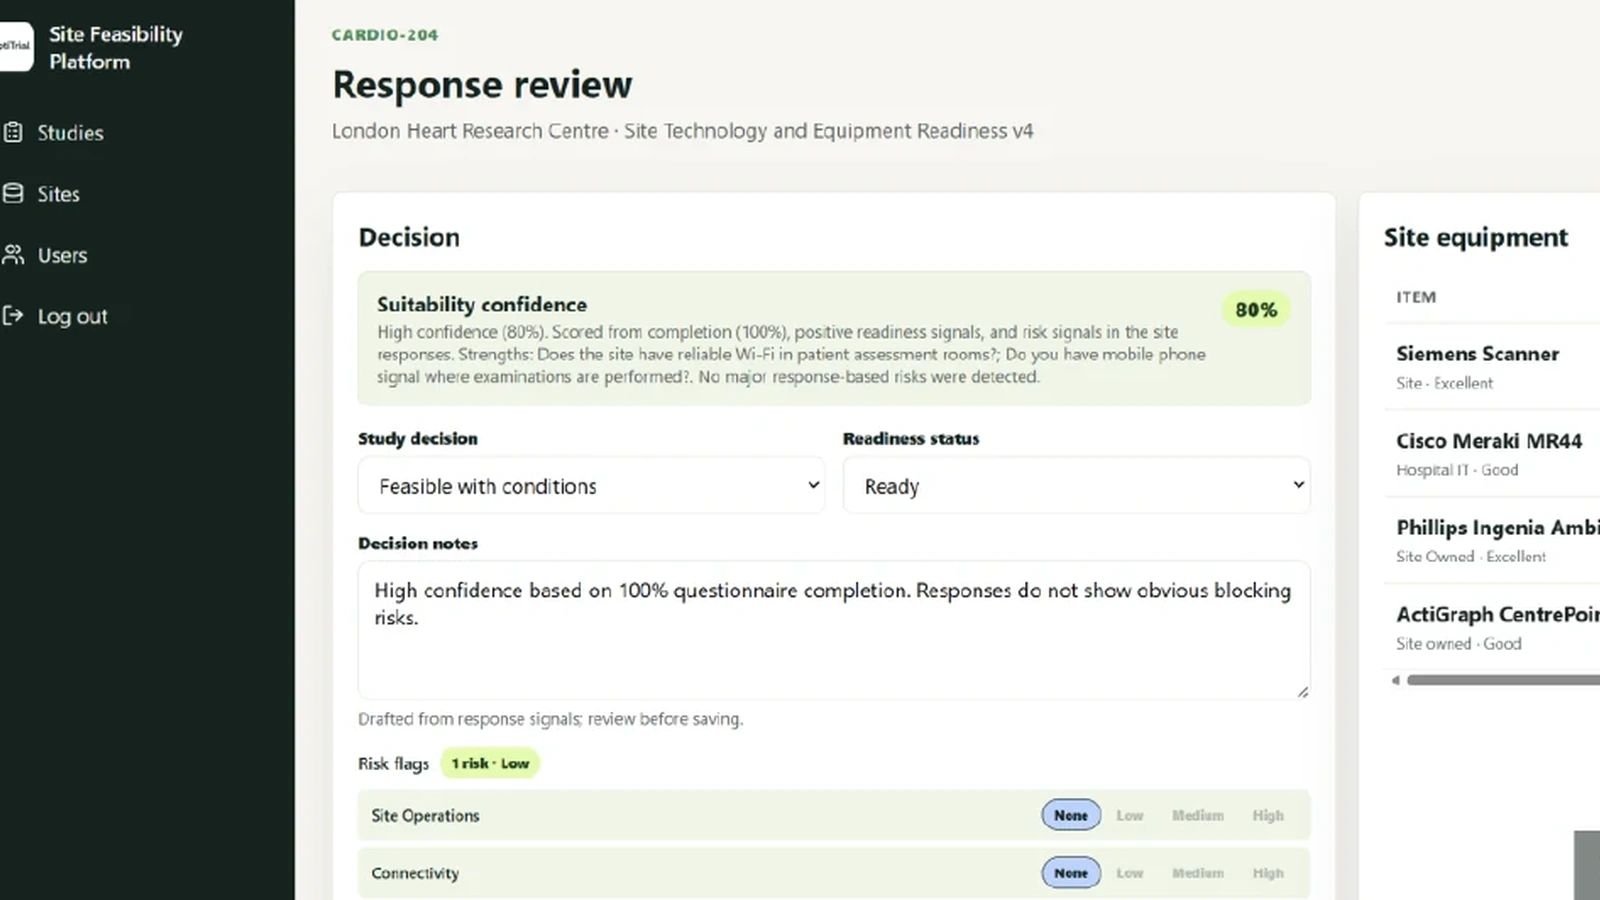Viewport: 1600px width, 900px height.
Task: Select the ActiGraph CentrePoint row
Action: [x=1492, y=627]
